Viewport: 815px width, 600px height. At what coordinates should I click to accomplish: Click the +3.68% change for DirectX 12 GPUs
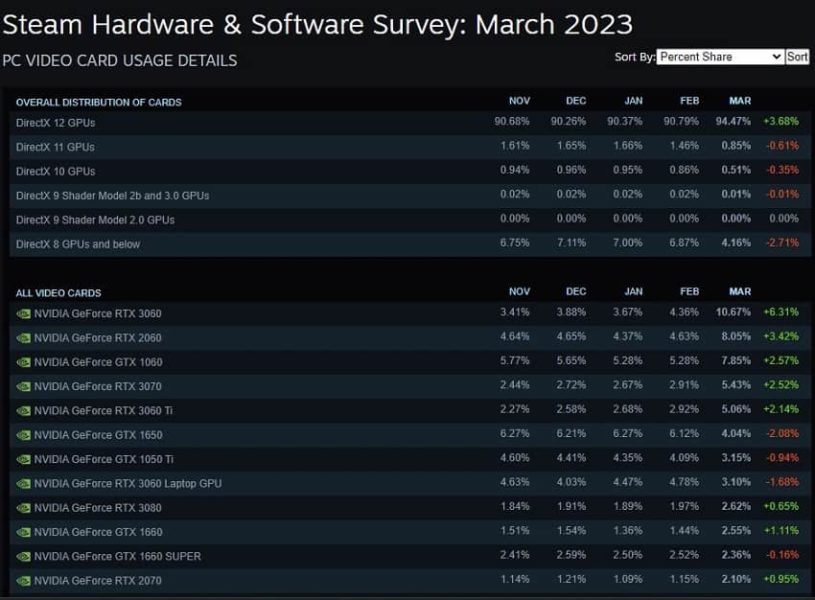tap(781, 121)
